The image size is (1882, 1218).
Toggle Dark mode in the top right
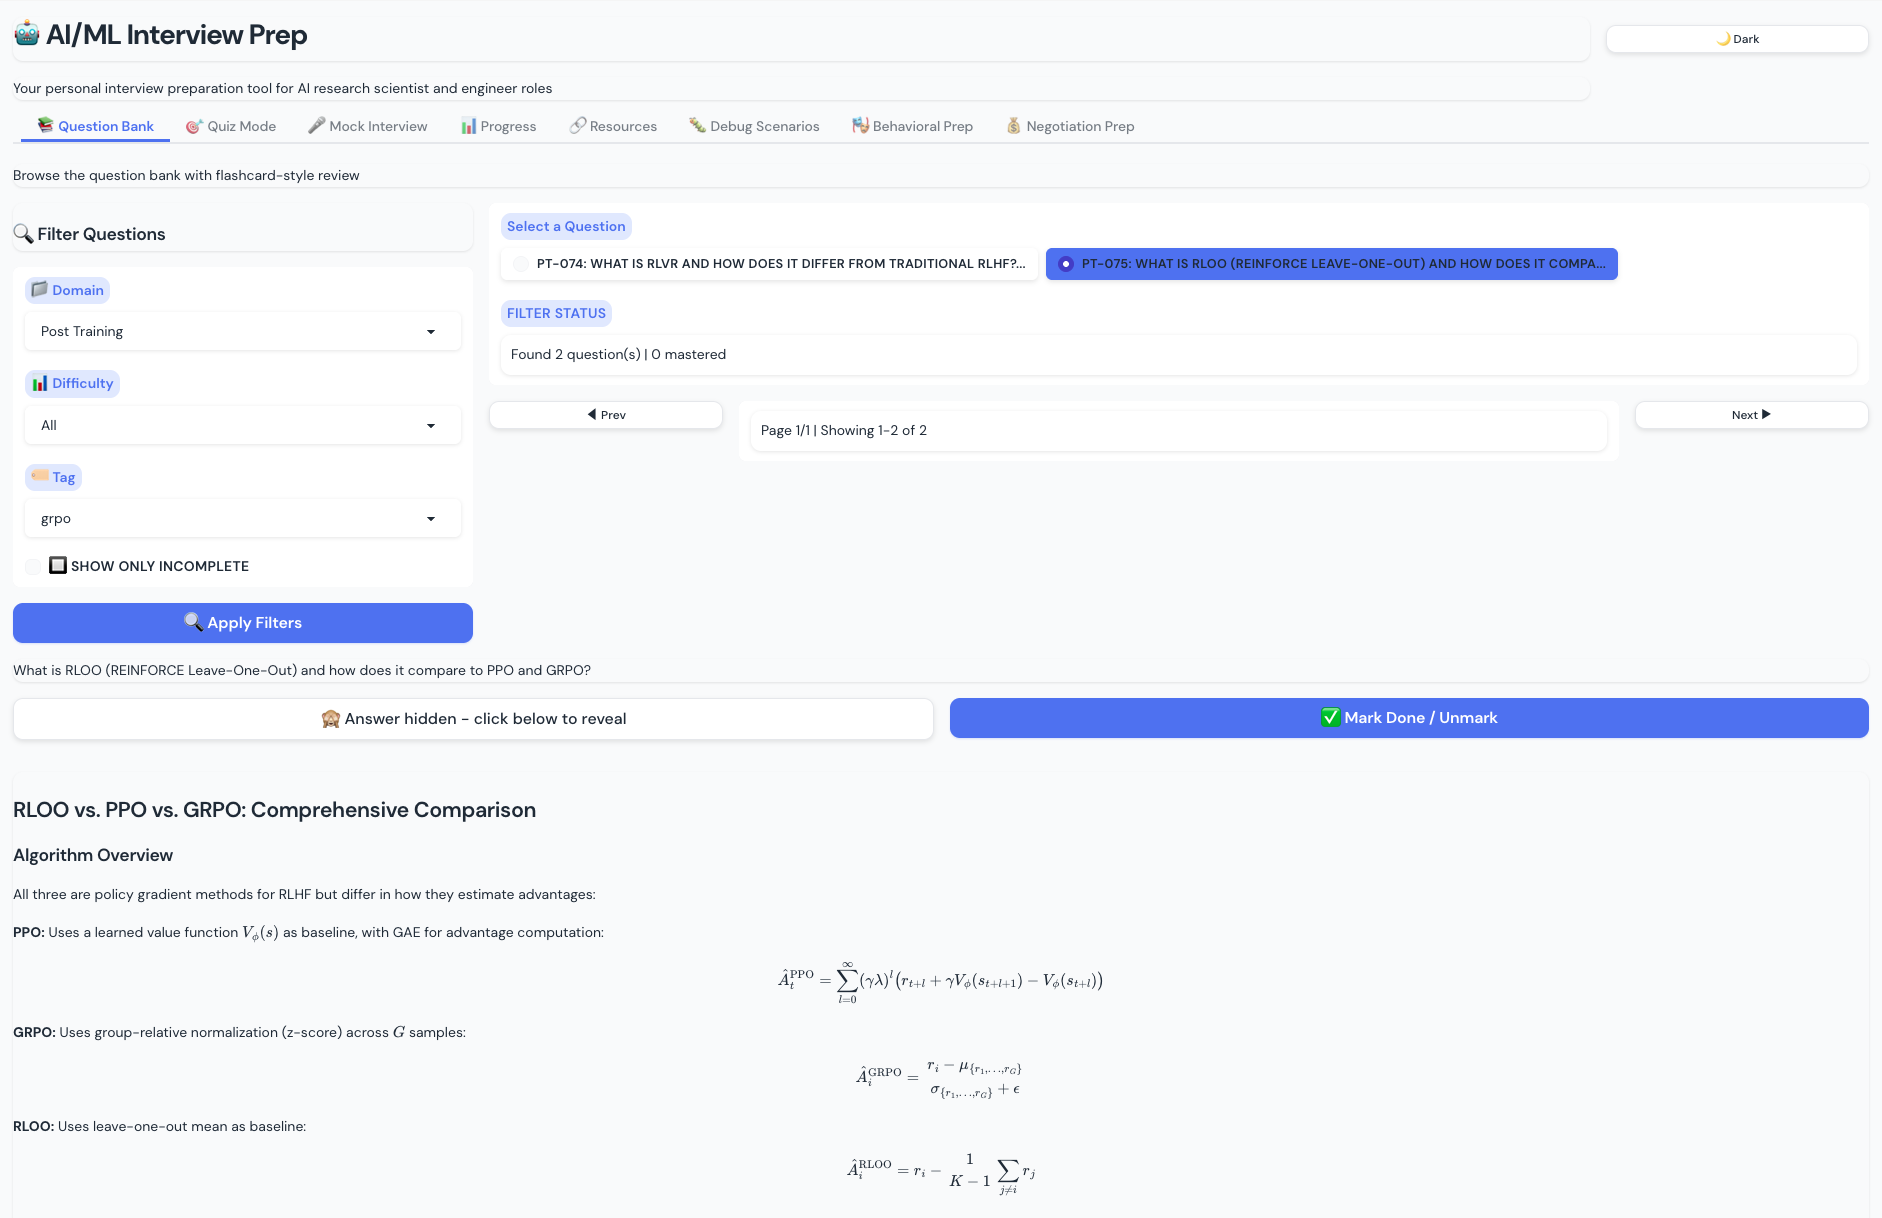pos(1736,38)
